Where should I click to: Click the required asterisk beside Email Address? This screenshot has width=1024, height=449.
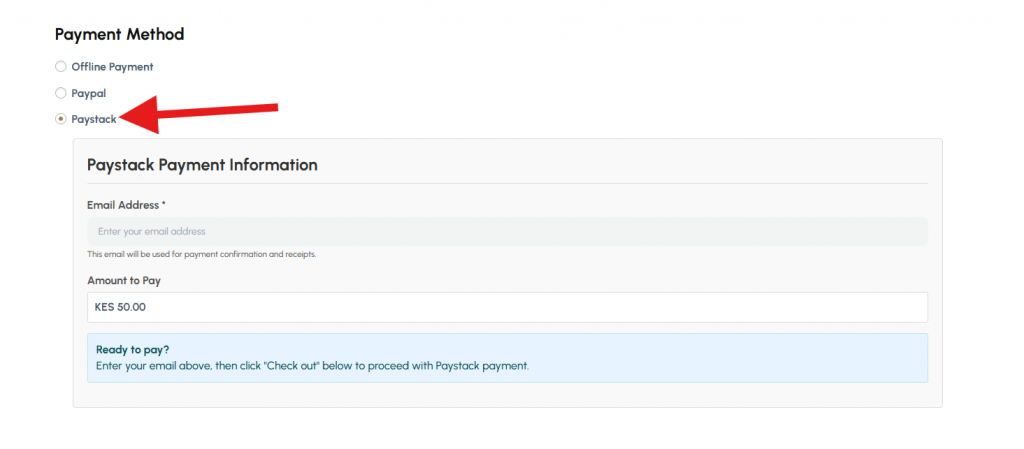click(x=164, y=204)
